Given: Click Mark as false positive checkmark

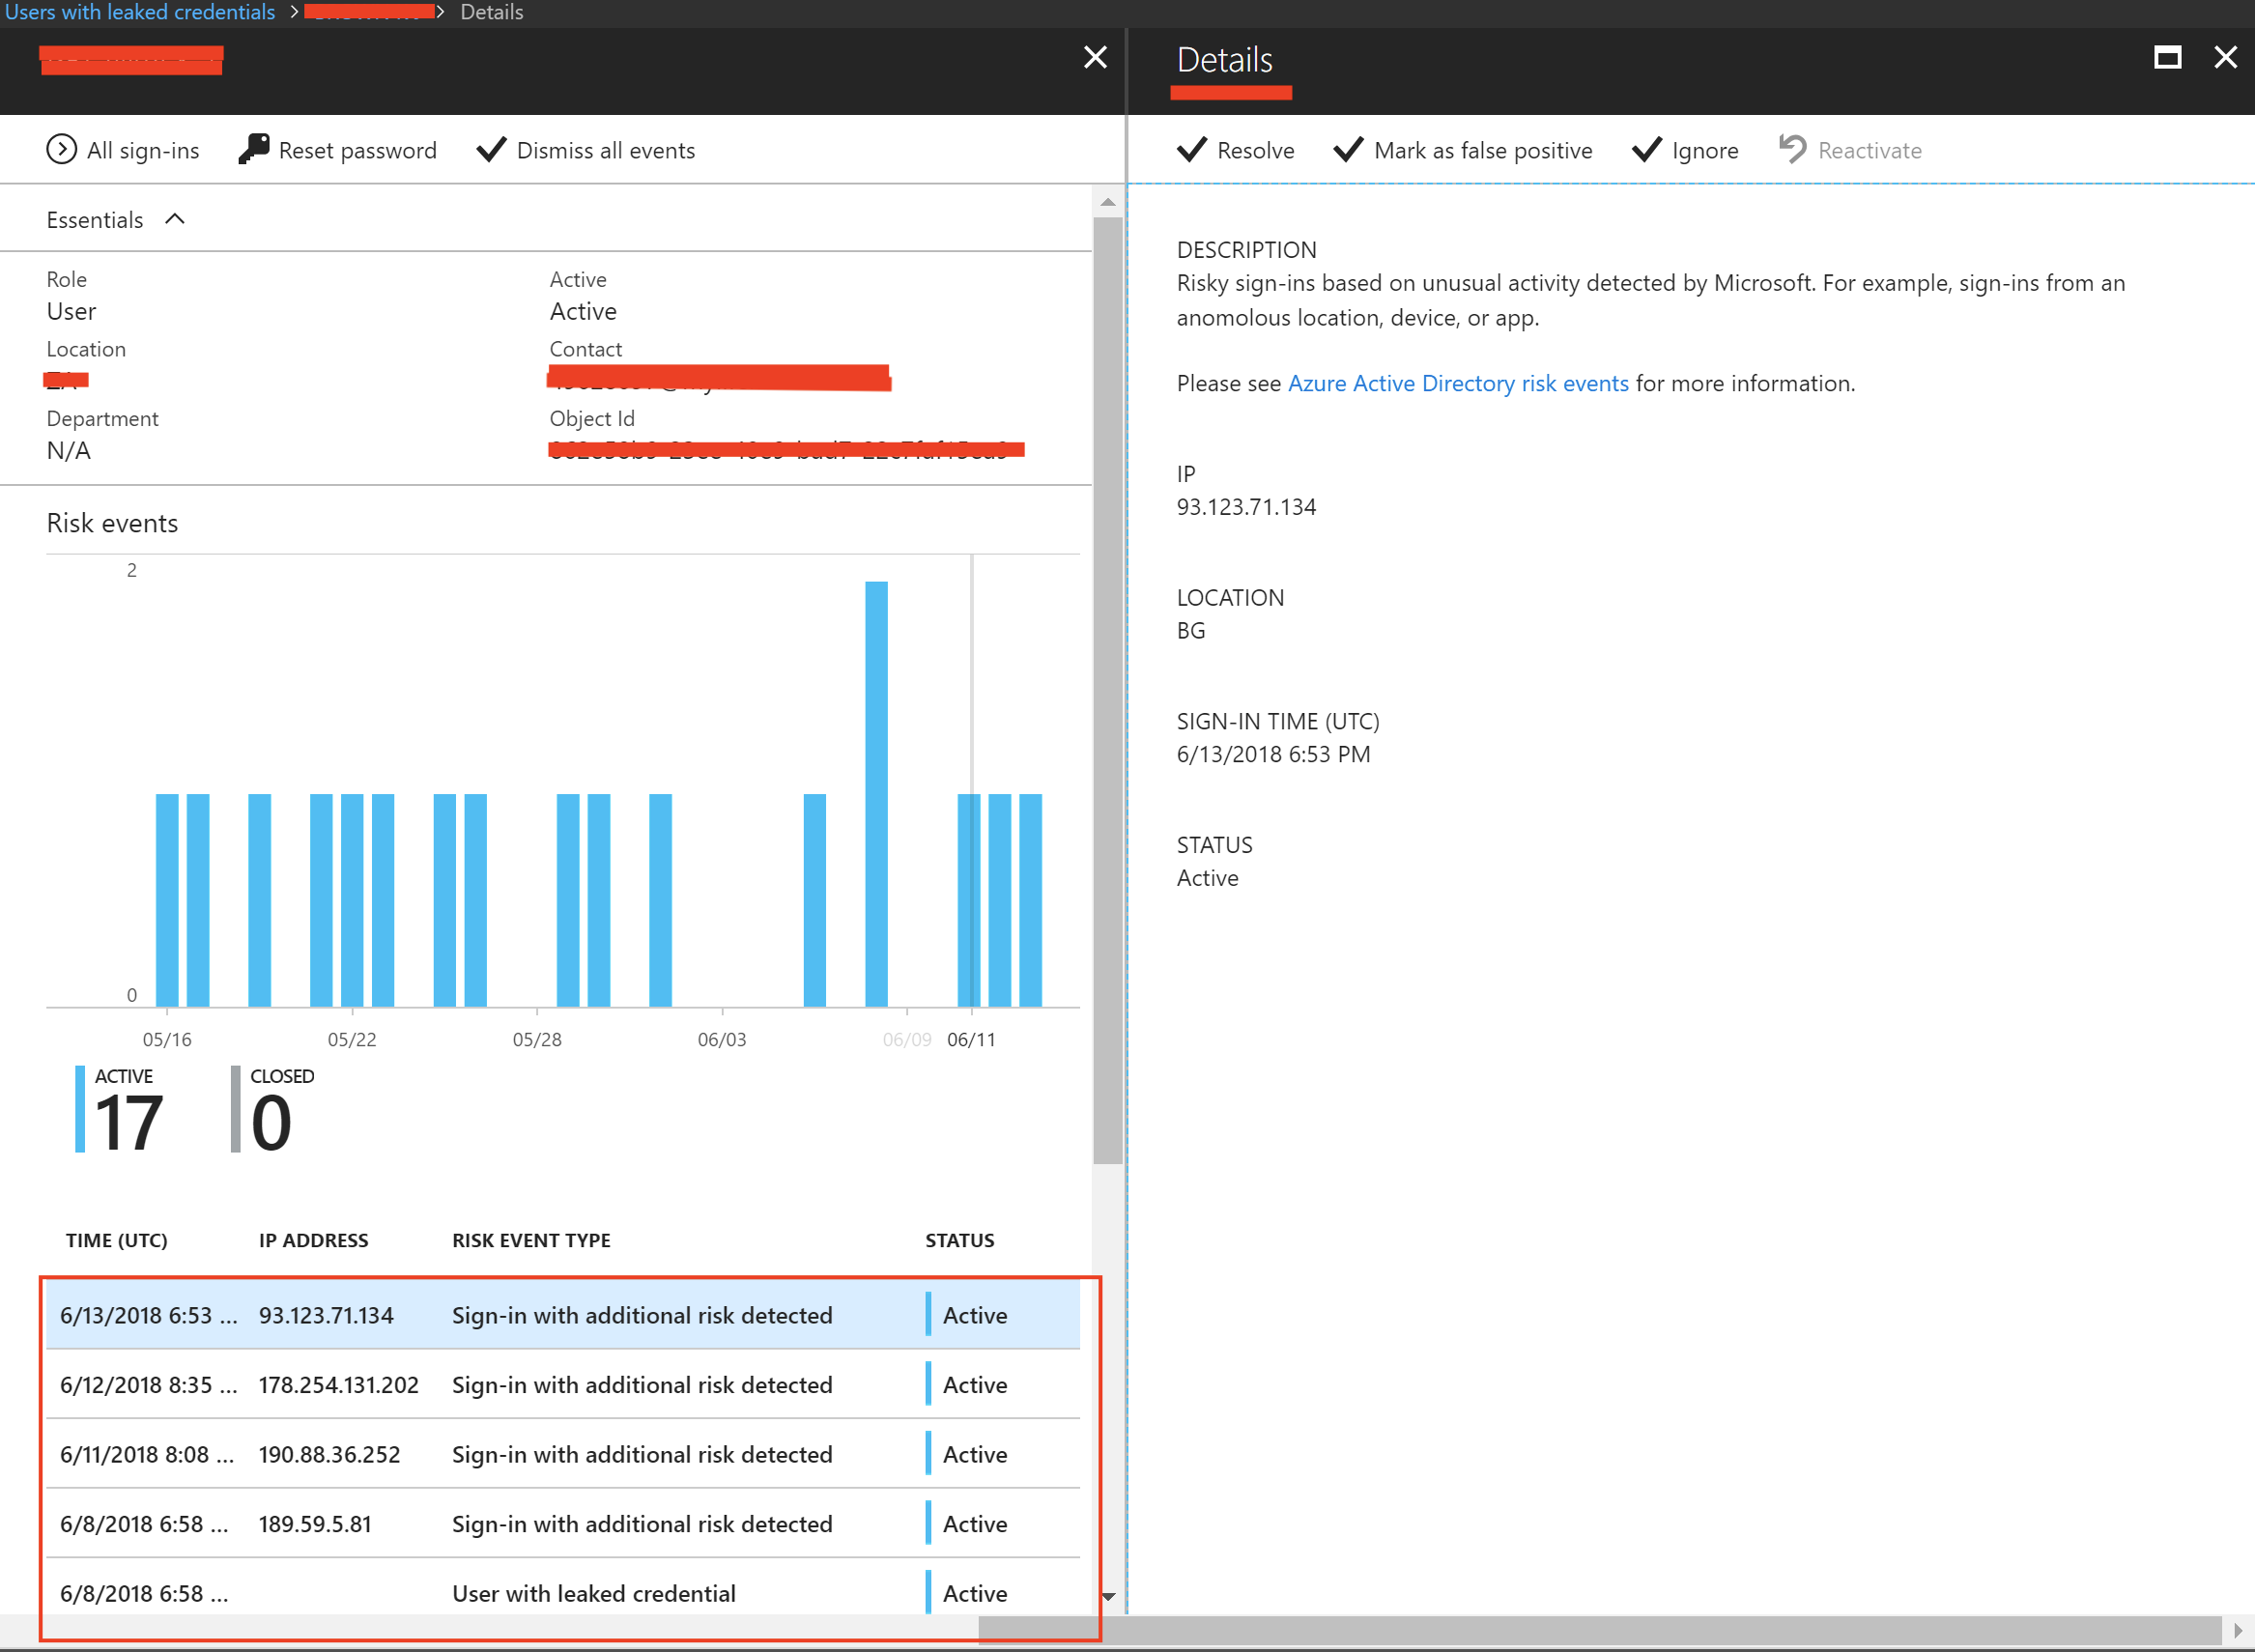Looking at the screenshot, I should click(x=1348, y=150).
